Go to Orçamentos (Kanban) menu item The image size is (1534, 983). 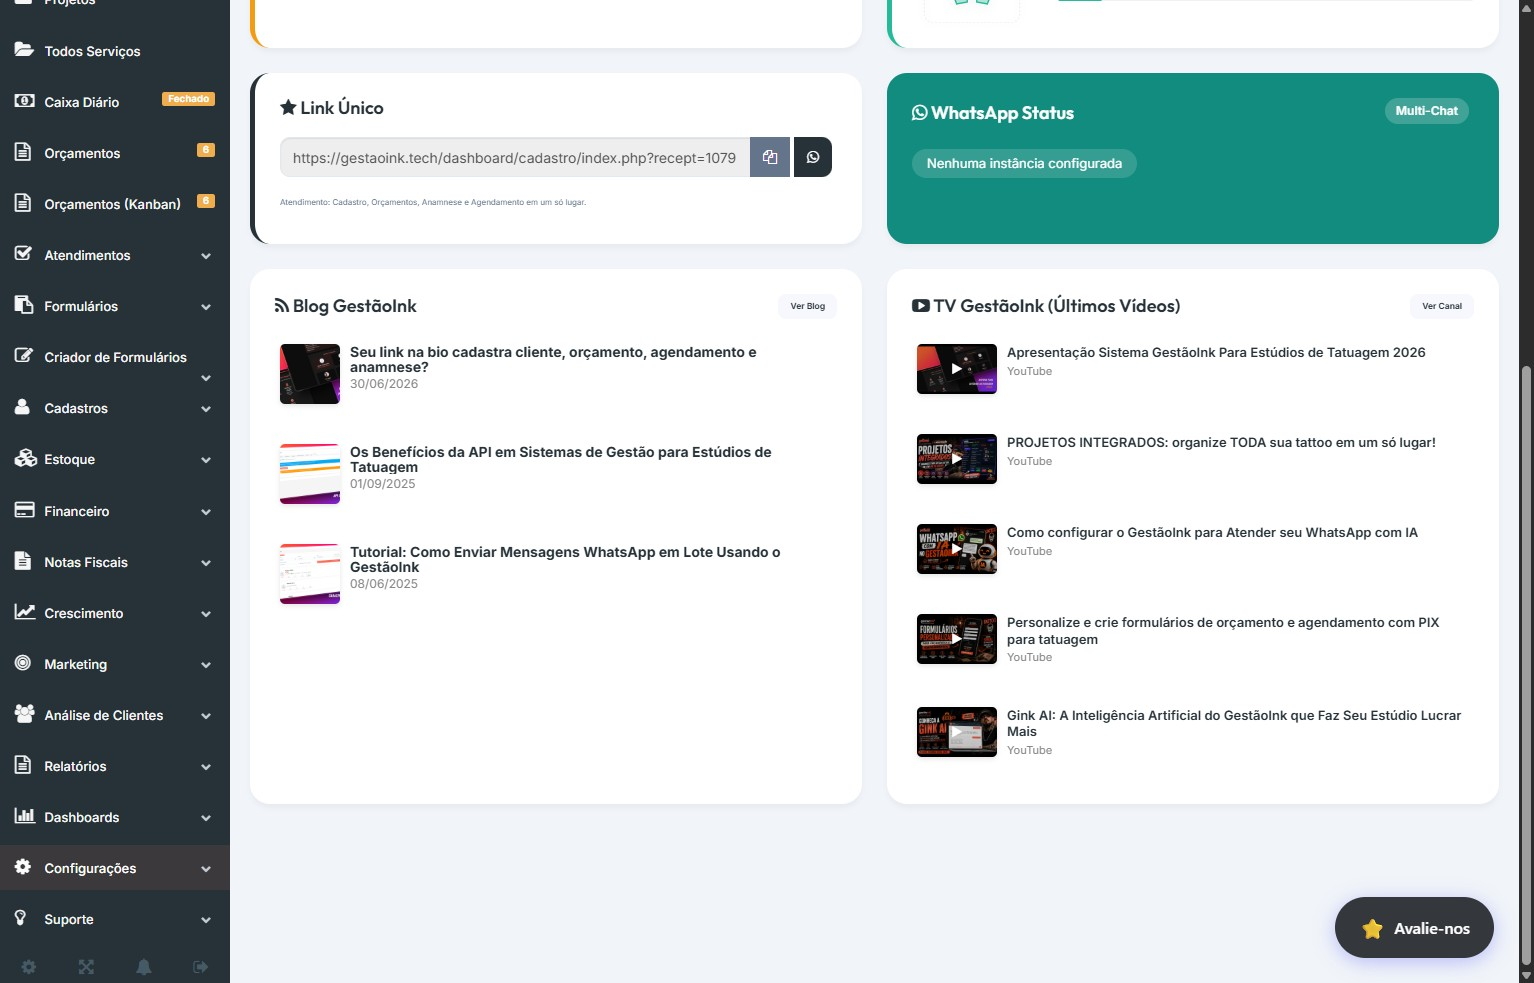115,204
